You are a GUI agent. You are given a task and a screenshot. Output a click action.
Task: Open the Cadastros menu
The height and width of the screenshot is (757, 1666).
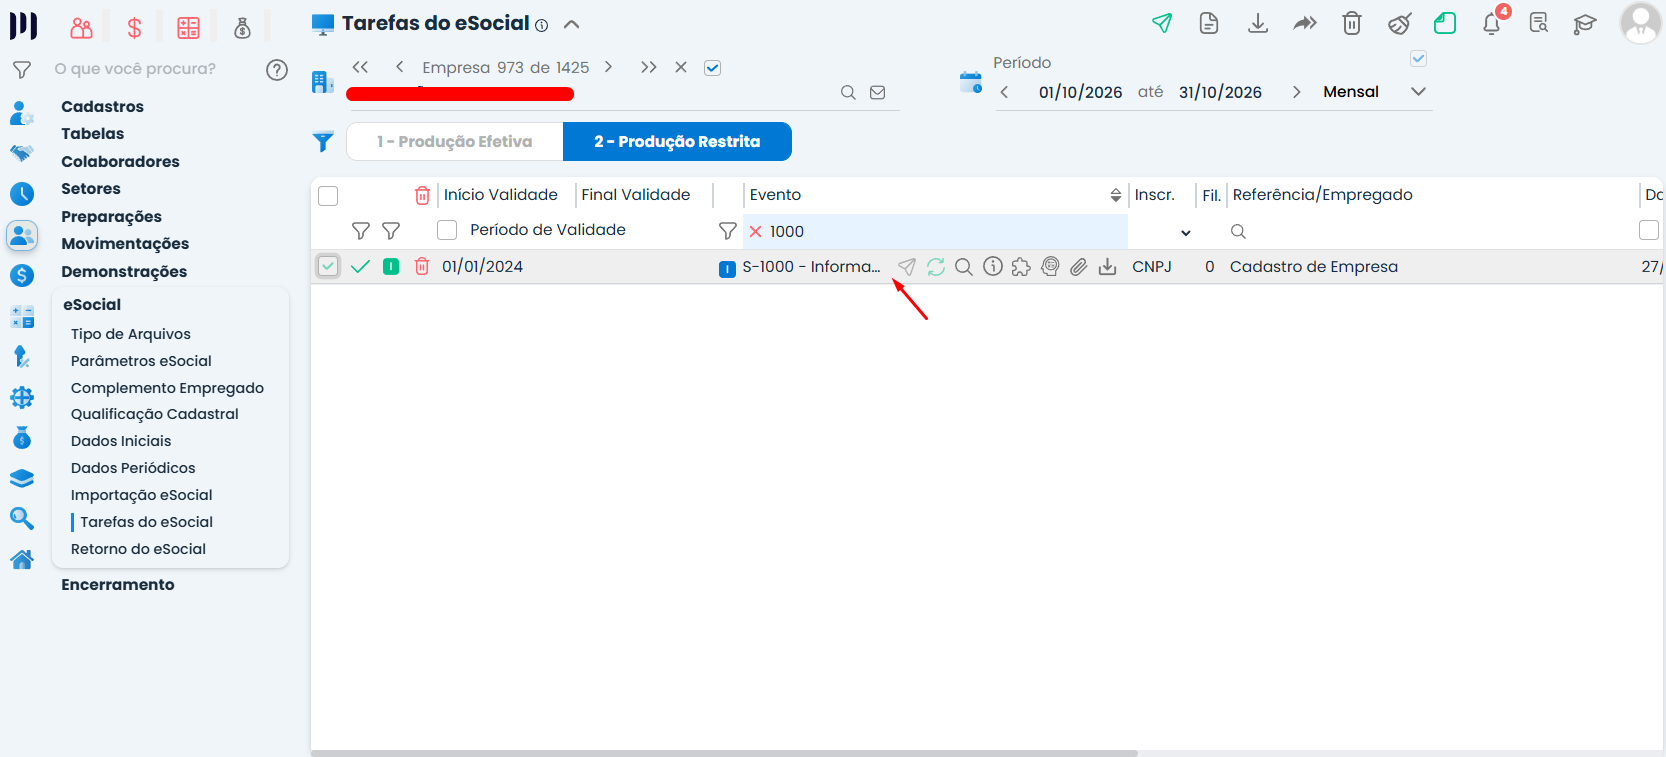coord(102,107)
